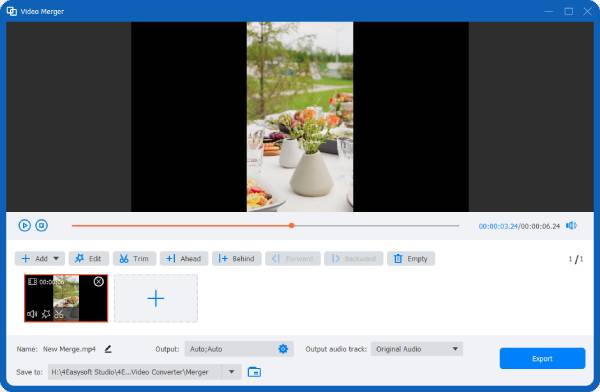Open Output audio track dropdown
This screenshot has width=600, height=392.
tap(417, 349)
